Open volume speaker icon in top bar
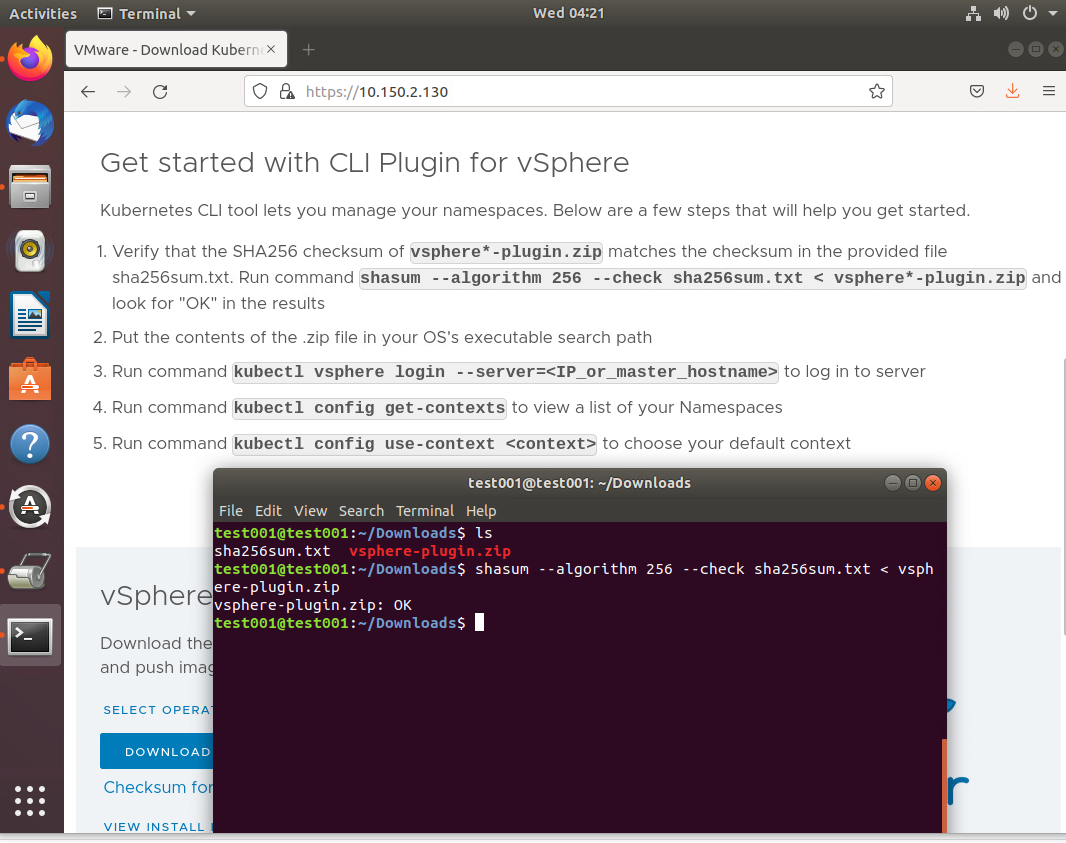This screenshot has width=1066, height=843. [x=1001, y=14]
